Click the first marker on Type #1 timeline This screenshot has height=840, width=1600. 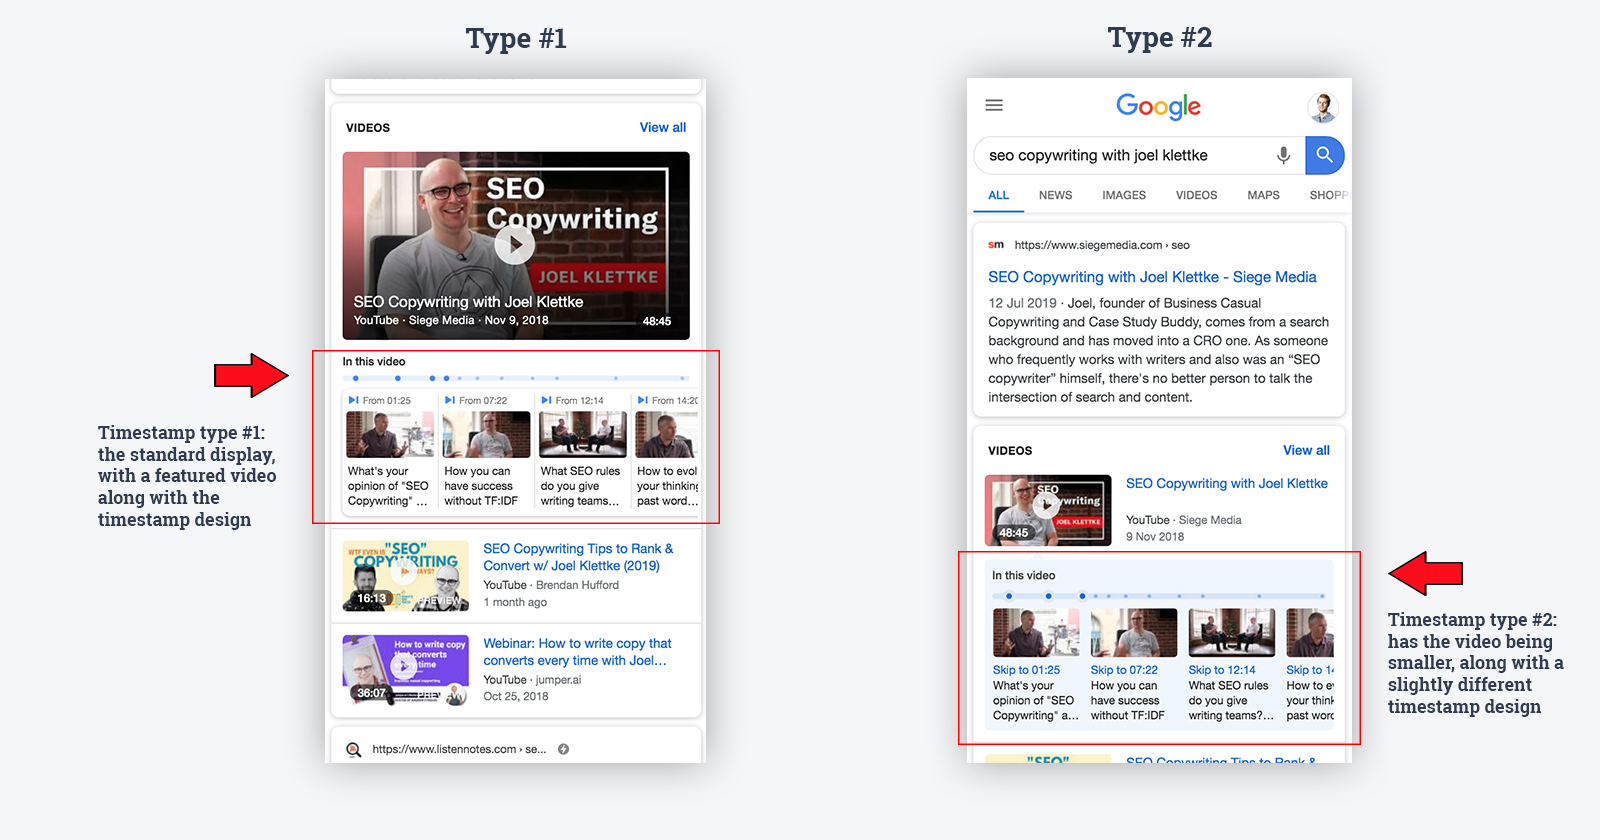pyautogui.click(x=356, y=378)
